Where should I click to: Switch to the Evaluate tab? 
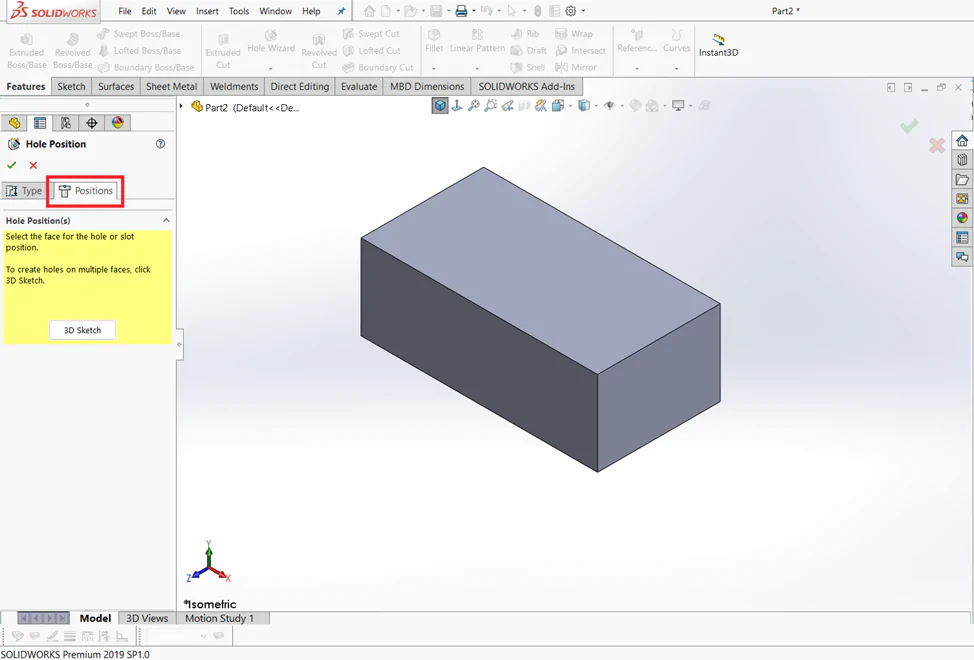click(359, 86)
